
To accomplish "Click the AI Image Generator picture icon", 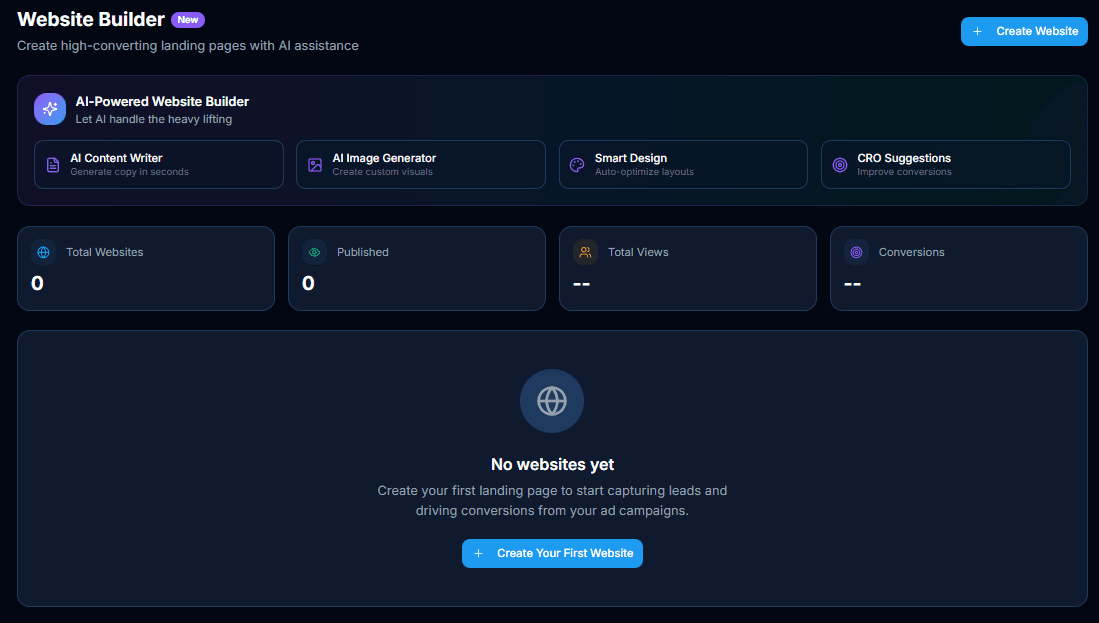I will [x=315, y=164].
